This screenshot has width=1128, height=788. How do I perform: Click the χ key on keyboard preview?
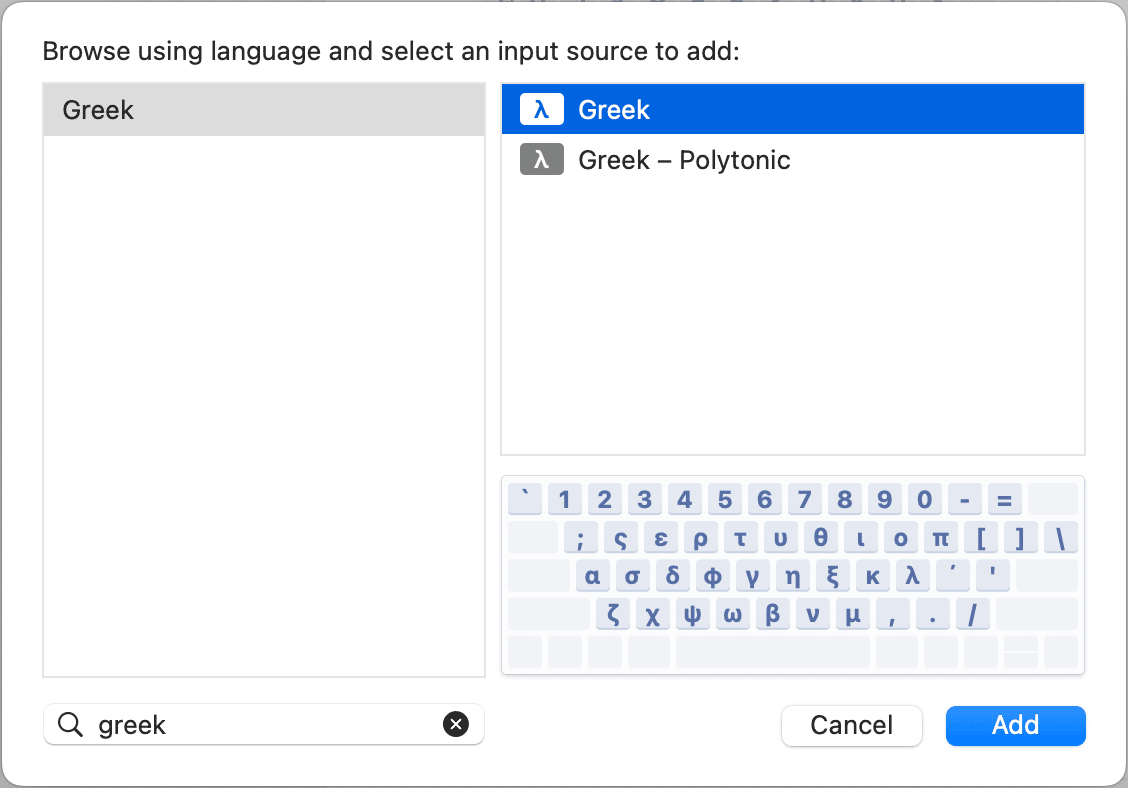pos(652,615)
